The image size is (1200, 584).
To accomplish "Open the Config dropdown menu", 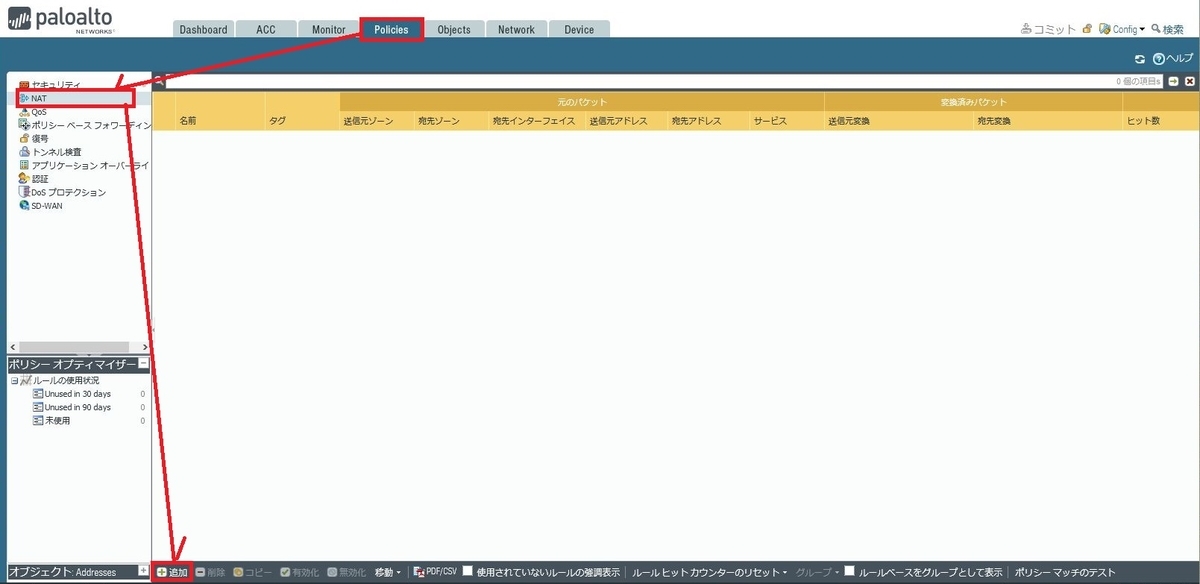I will tap(1122, 29).
